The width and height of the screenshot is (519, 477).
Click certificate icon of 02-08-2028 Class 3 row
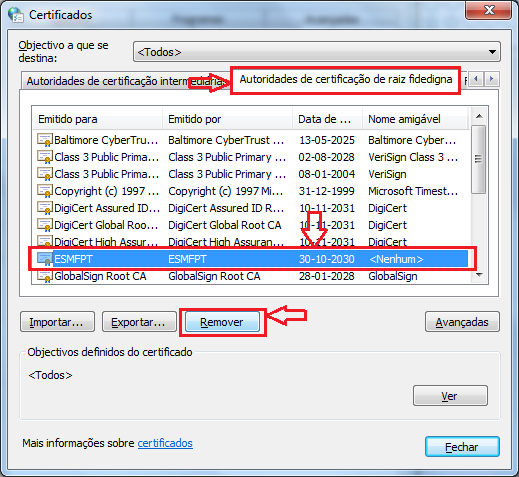click(45, 157)
